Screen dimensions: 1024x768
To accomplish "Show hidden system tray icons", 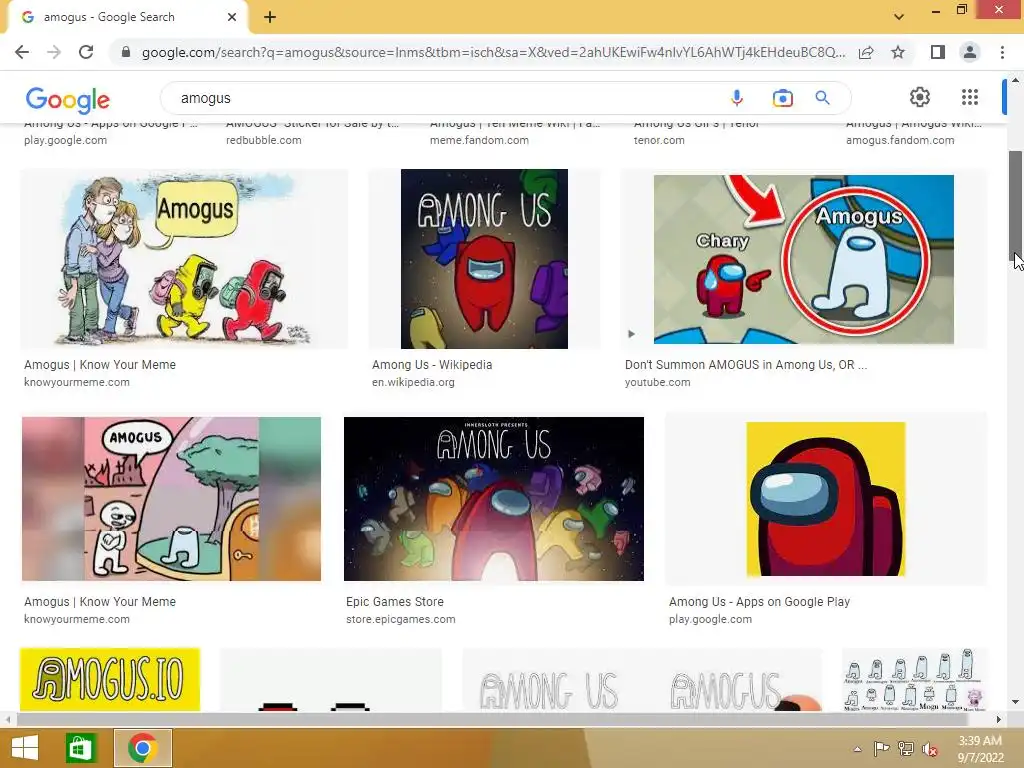I will pyautogui.click(x=857, y=749).
